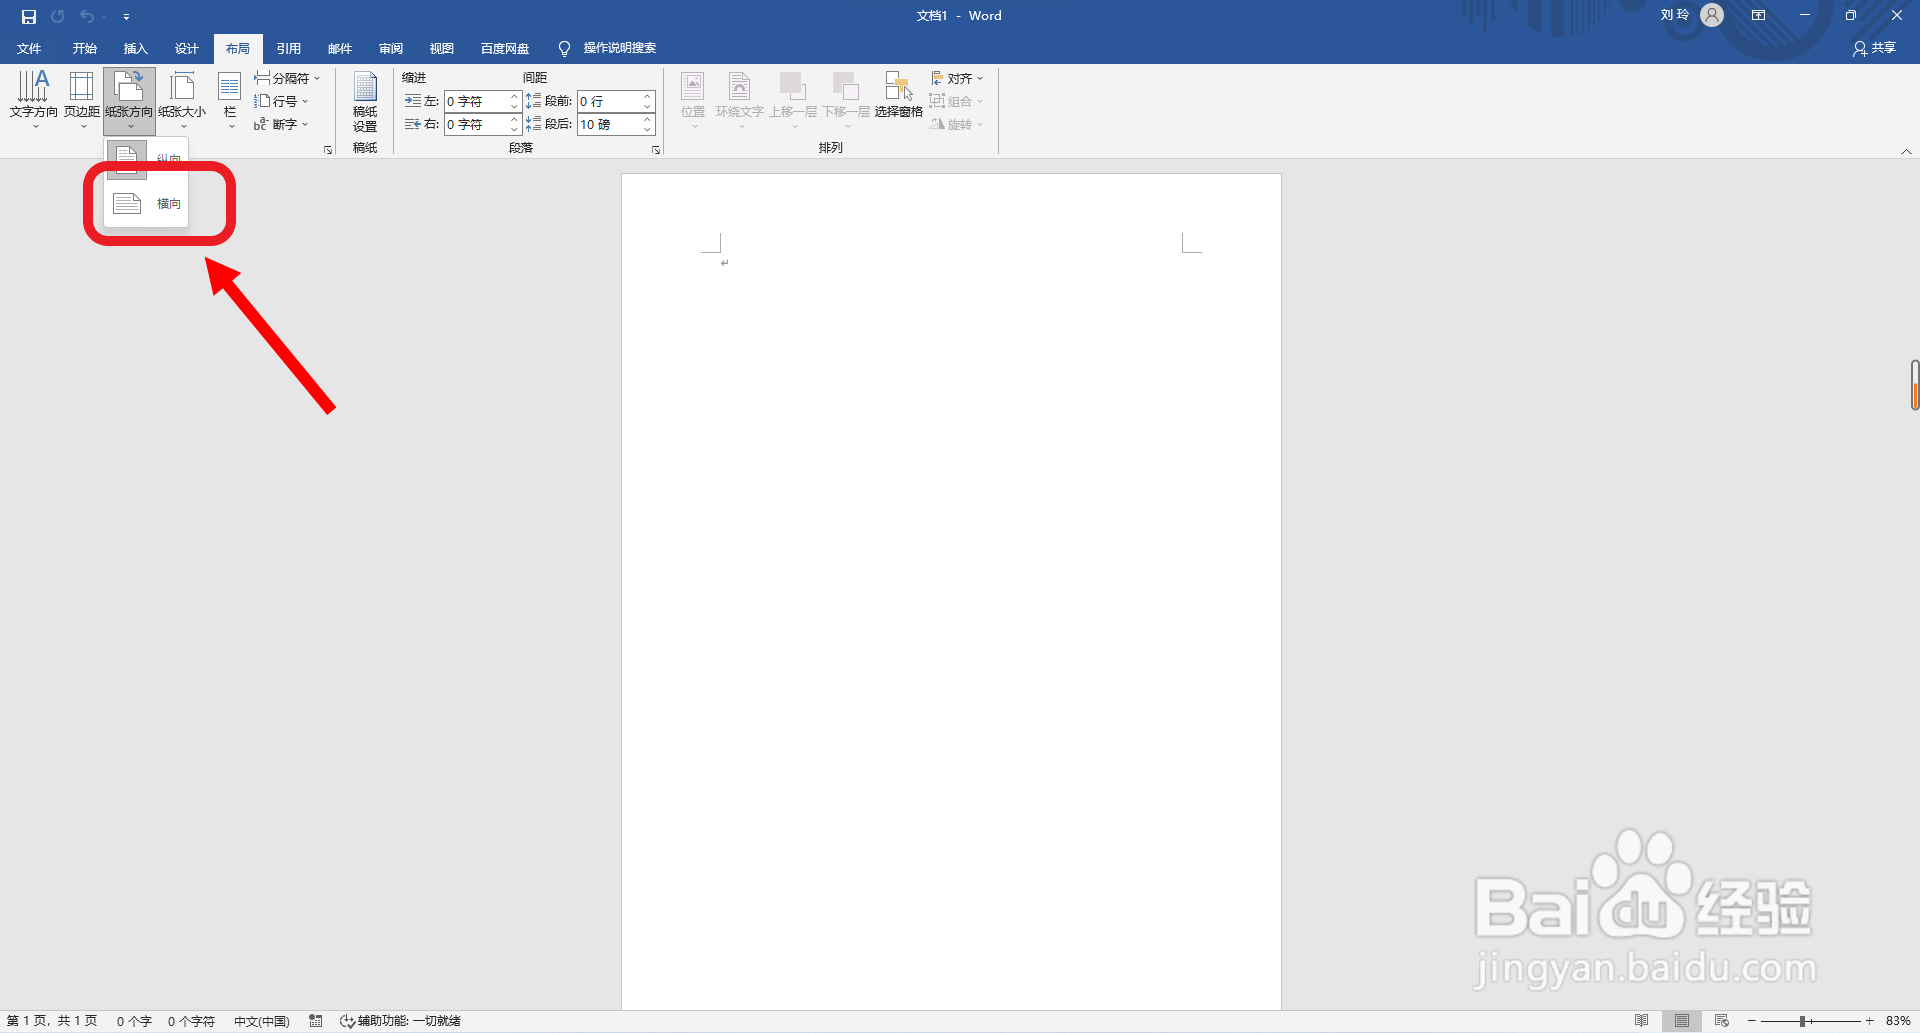This screenshot has width=1920, height=1033.
Task: Switch to the 视图 (View) tab
Action: (442, 48)
